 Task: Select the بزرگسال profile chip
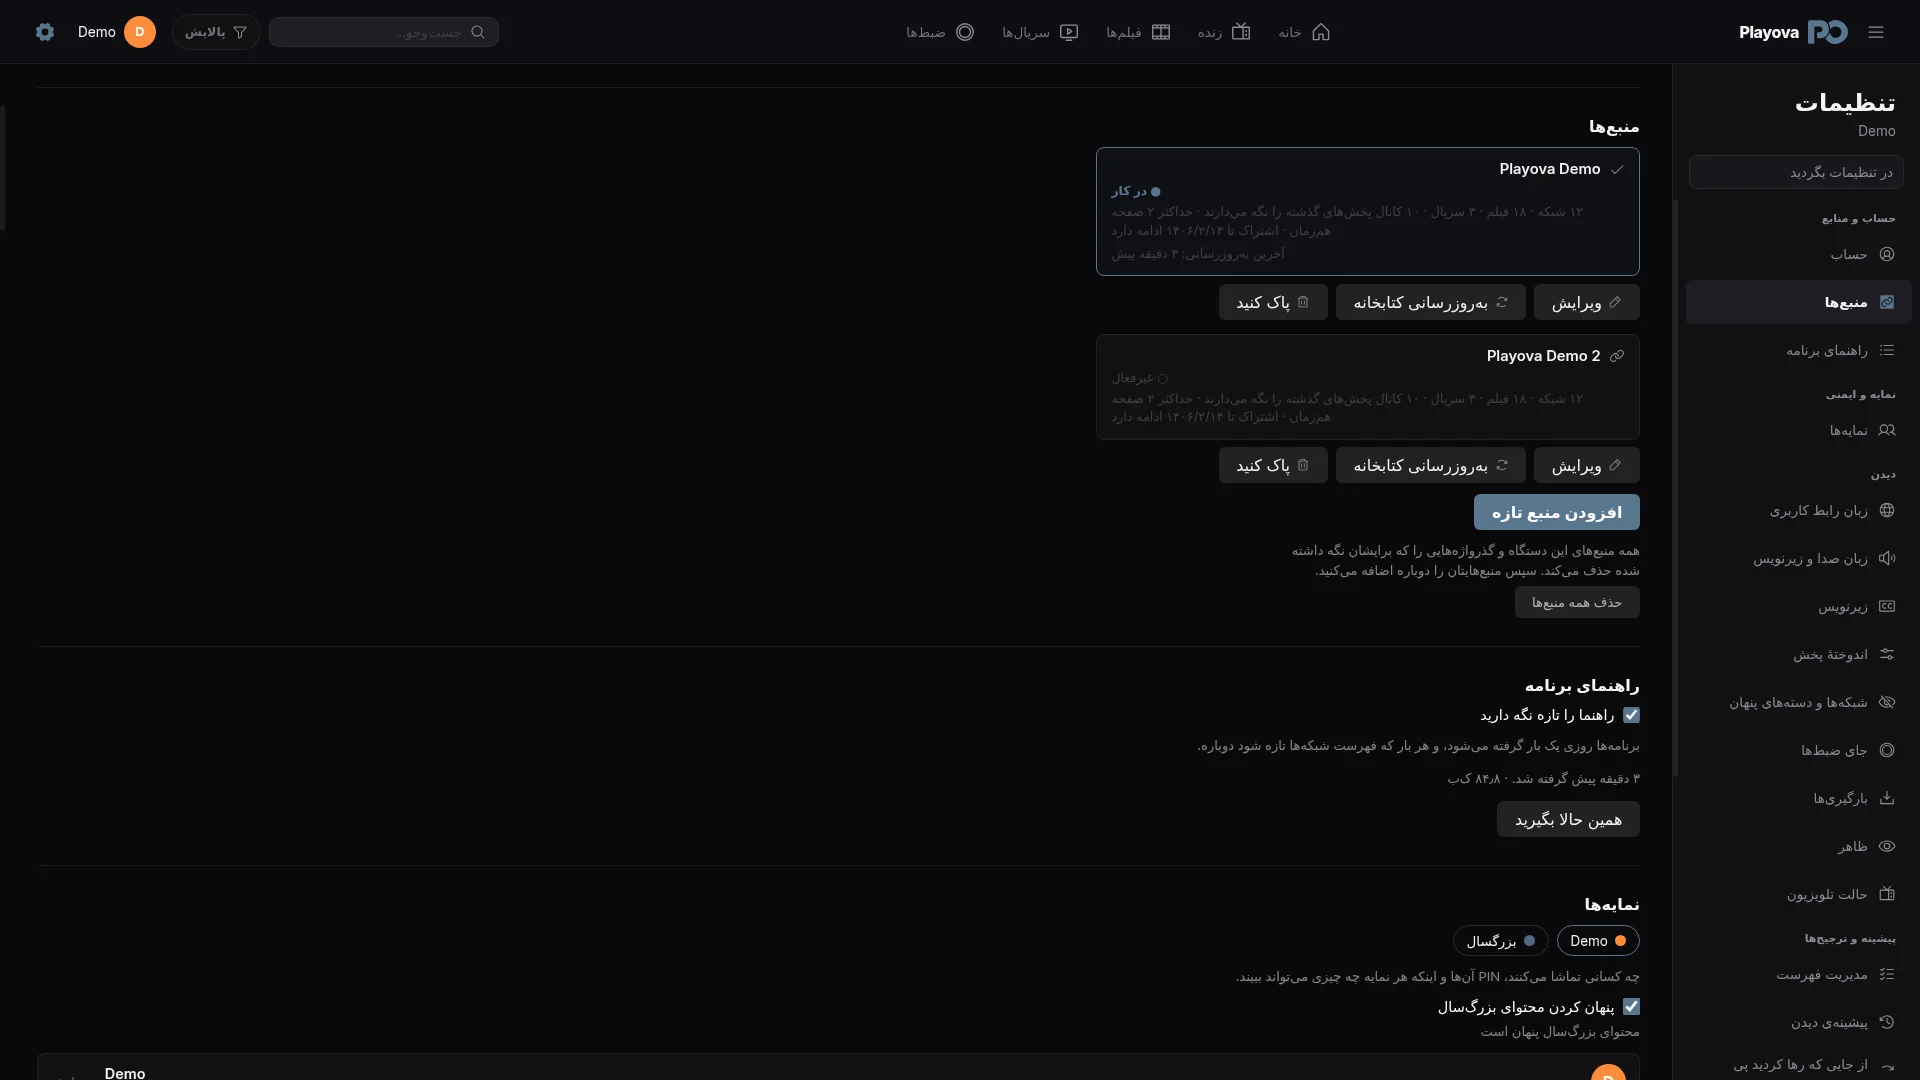[1500, 941]
